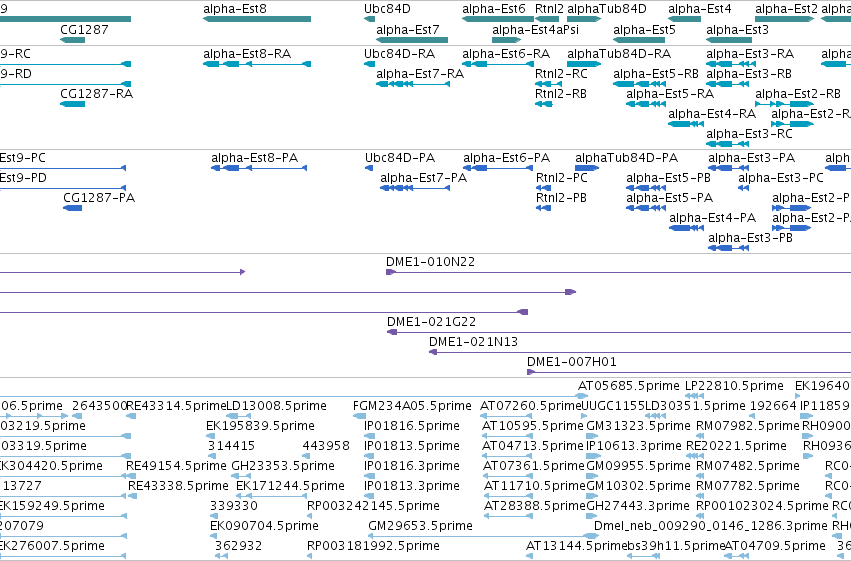Click CDS CG1287-PA

pos(73,208)
